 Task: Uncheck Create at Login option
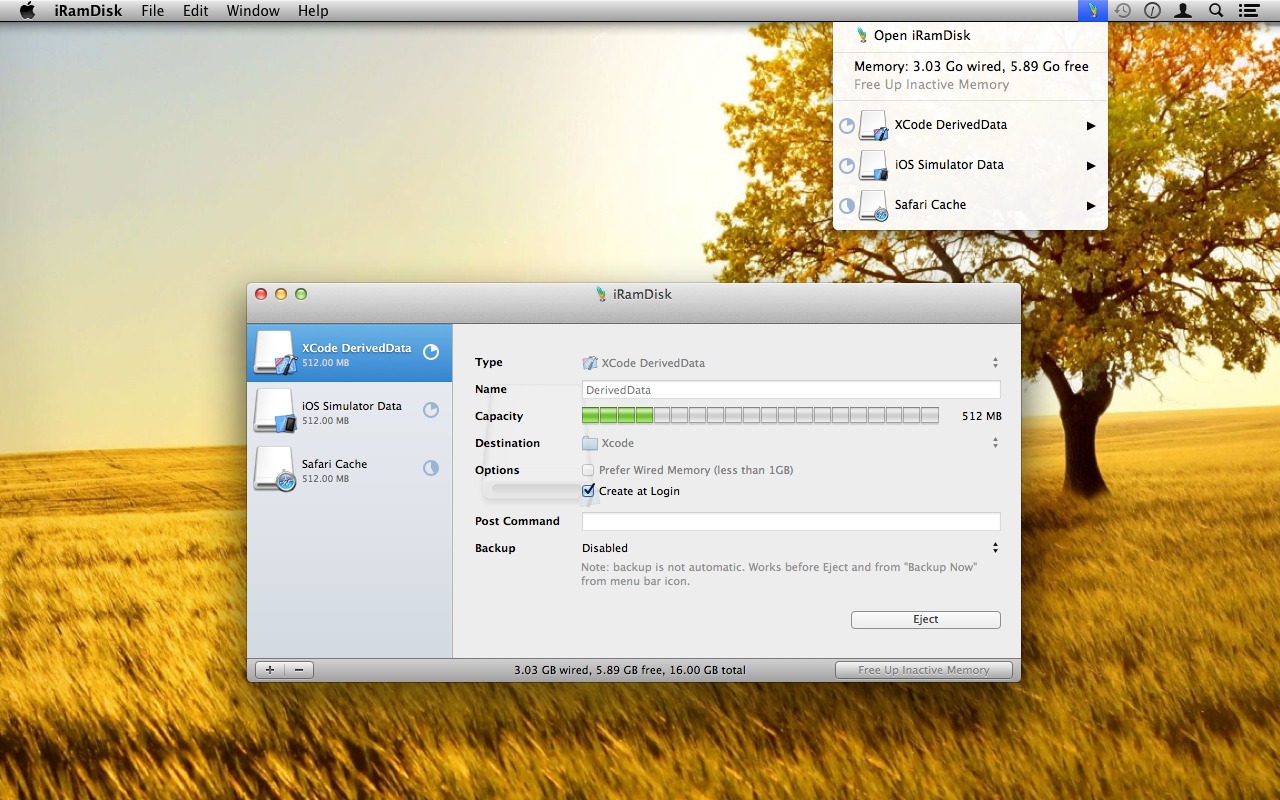click(x=588, y=491)
